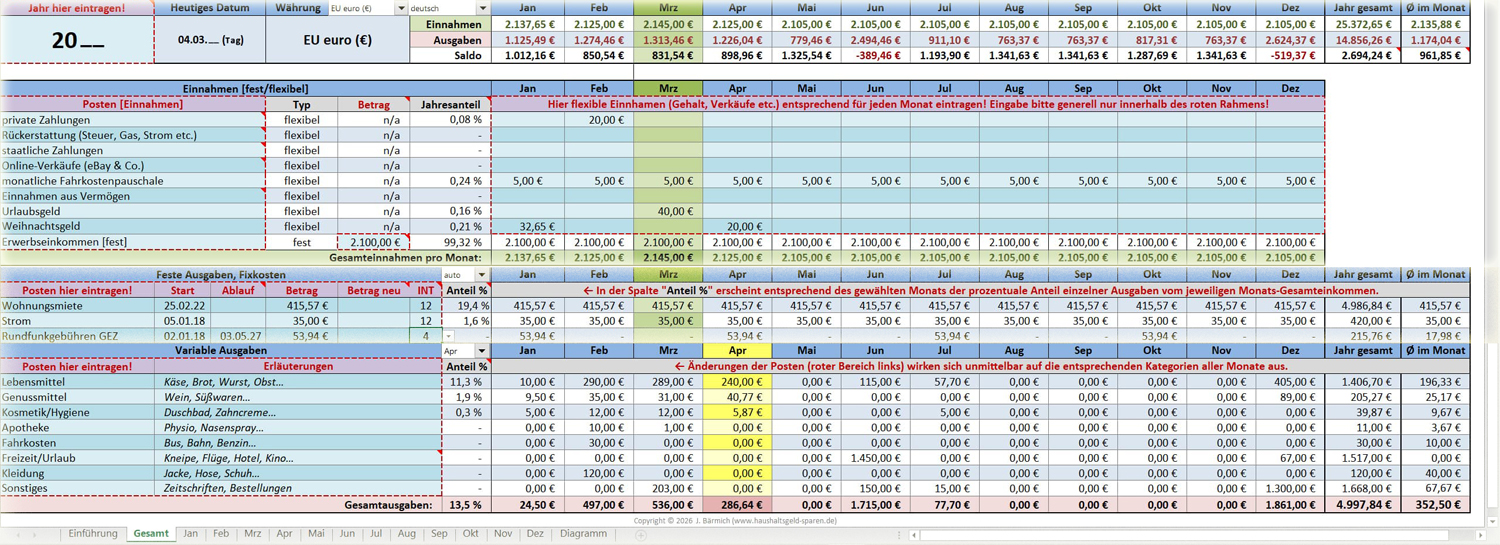1500x545 pixels.
Task: Open the Mai sheet tab
Action: tap(316, 534)
